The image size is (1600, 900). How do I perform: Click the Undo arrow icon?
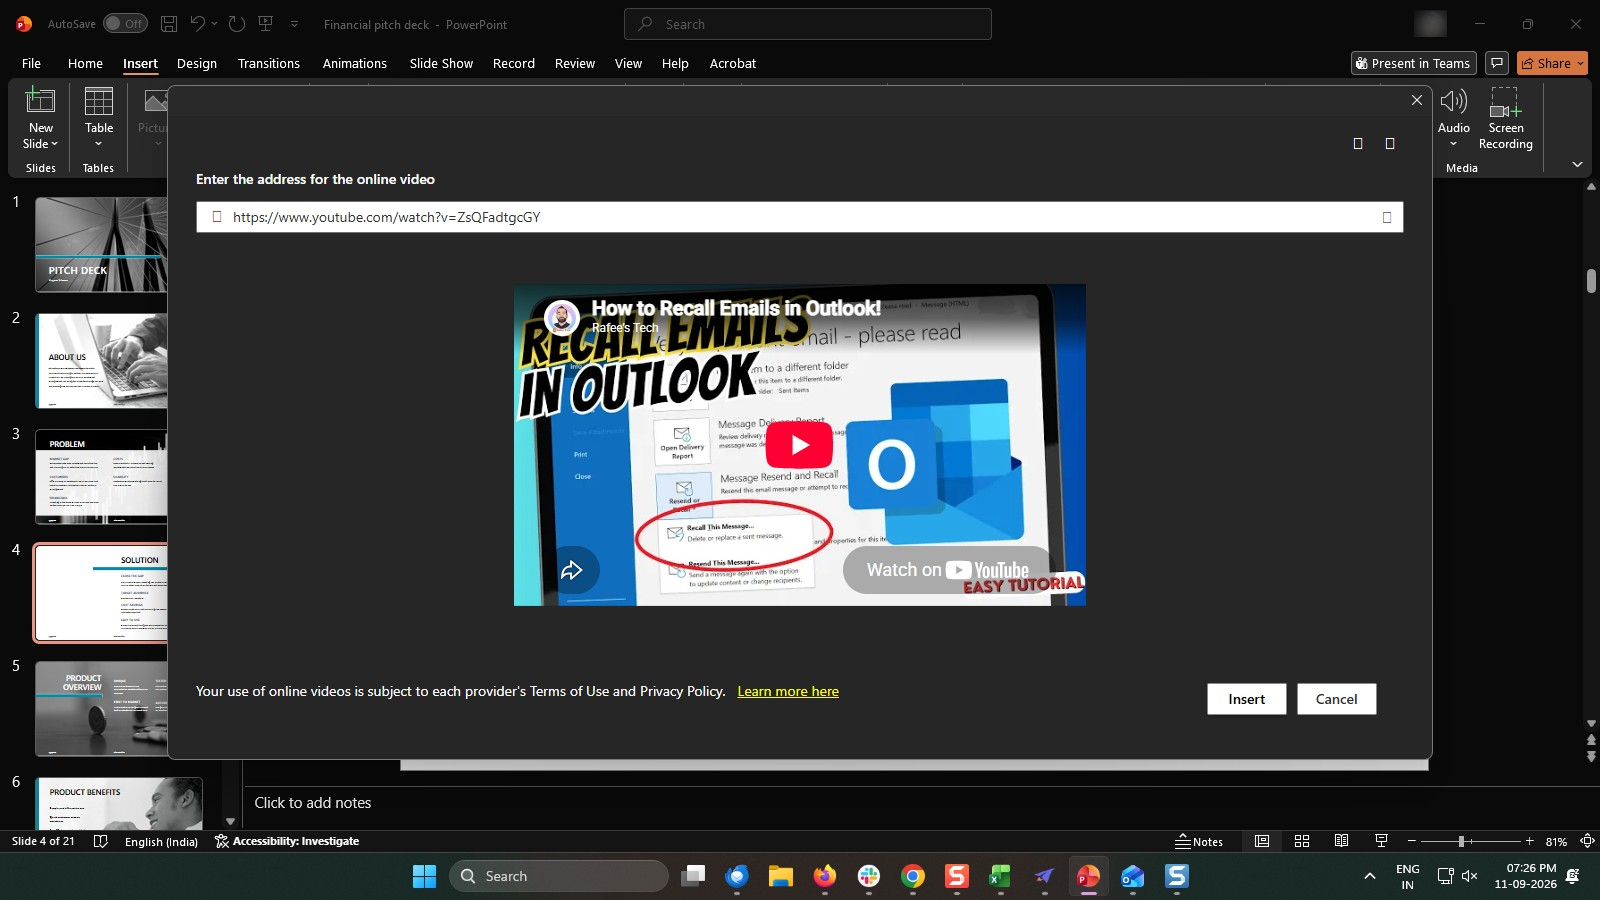click(x=198, y=24)
